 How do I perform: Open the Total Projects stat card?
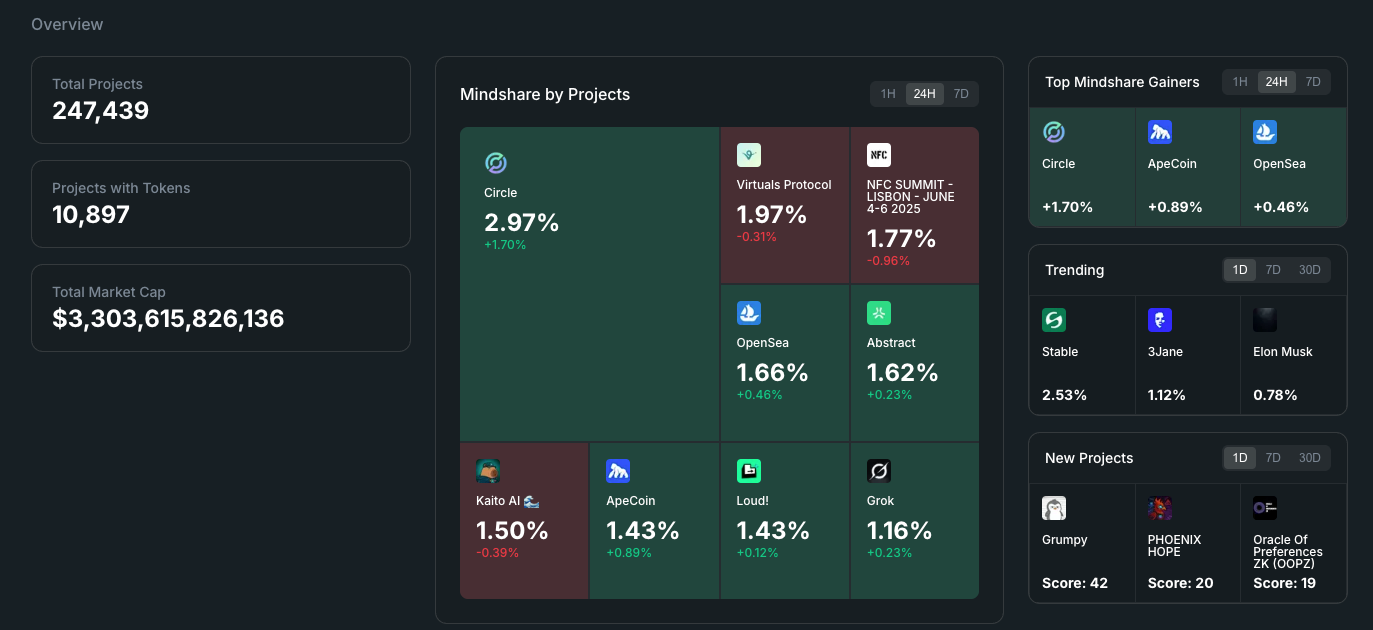click(221, 100)
